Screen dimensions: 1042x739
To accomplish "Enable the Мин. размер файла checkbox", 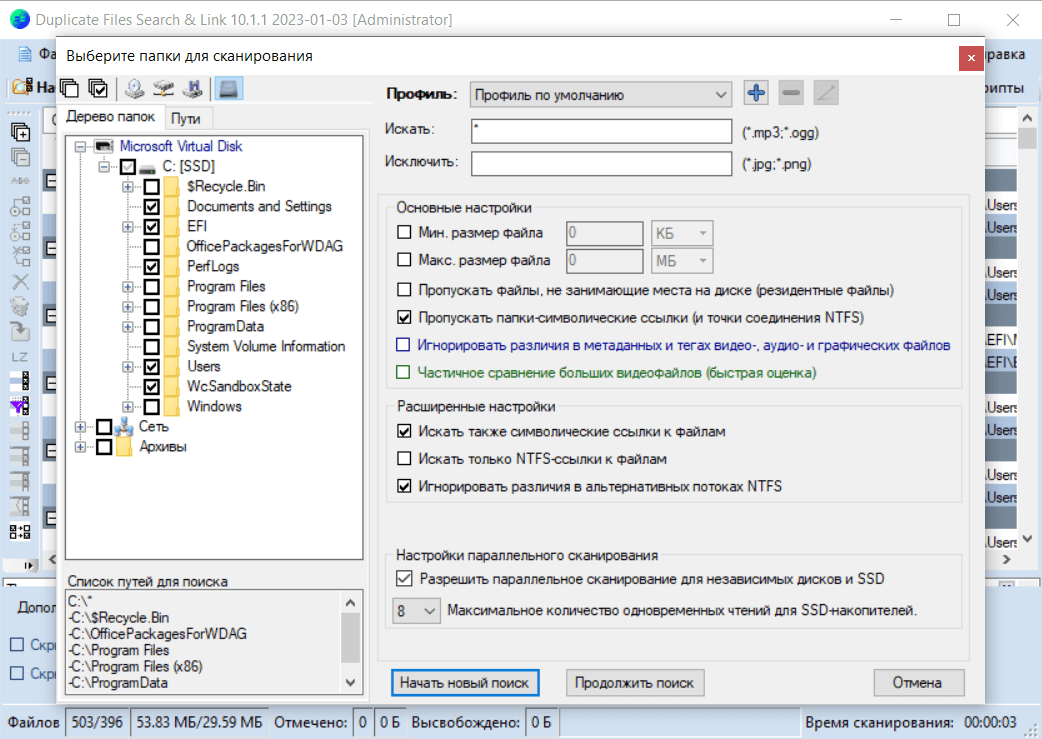I will tap(404, 232).
